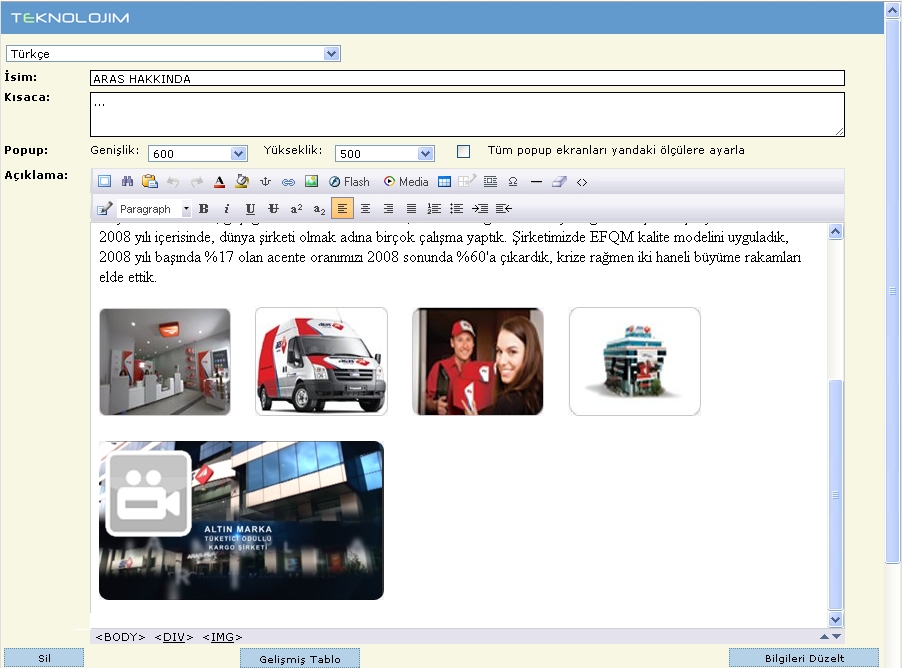This screenshot has height=668, width=902.
Task: Create a numbered list
Action: (x=434, y=208)
